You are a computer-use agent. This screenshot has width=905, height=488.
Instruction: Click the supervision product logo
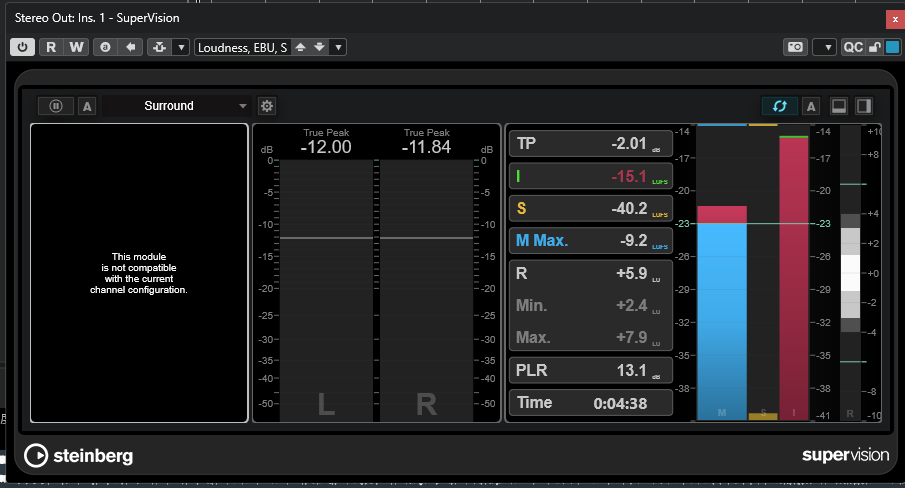point(846,455)
